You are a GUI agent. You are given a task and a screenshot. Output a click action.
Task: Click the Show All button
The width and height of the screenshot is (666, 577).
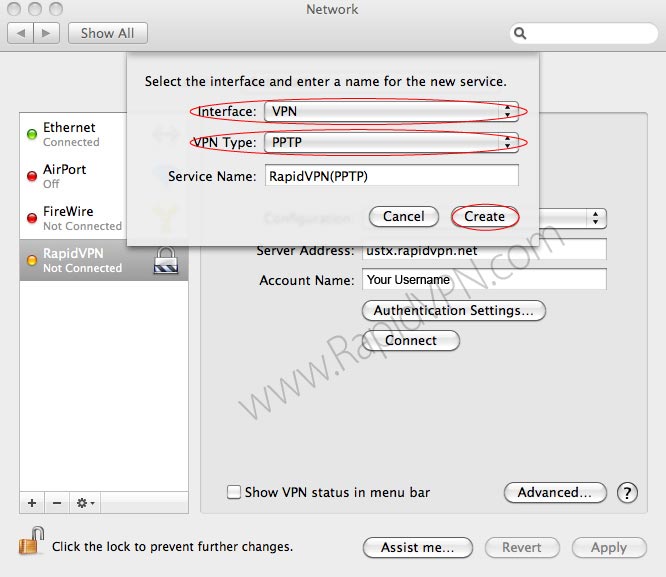[x=108, y=33]
